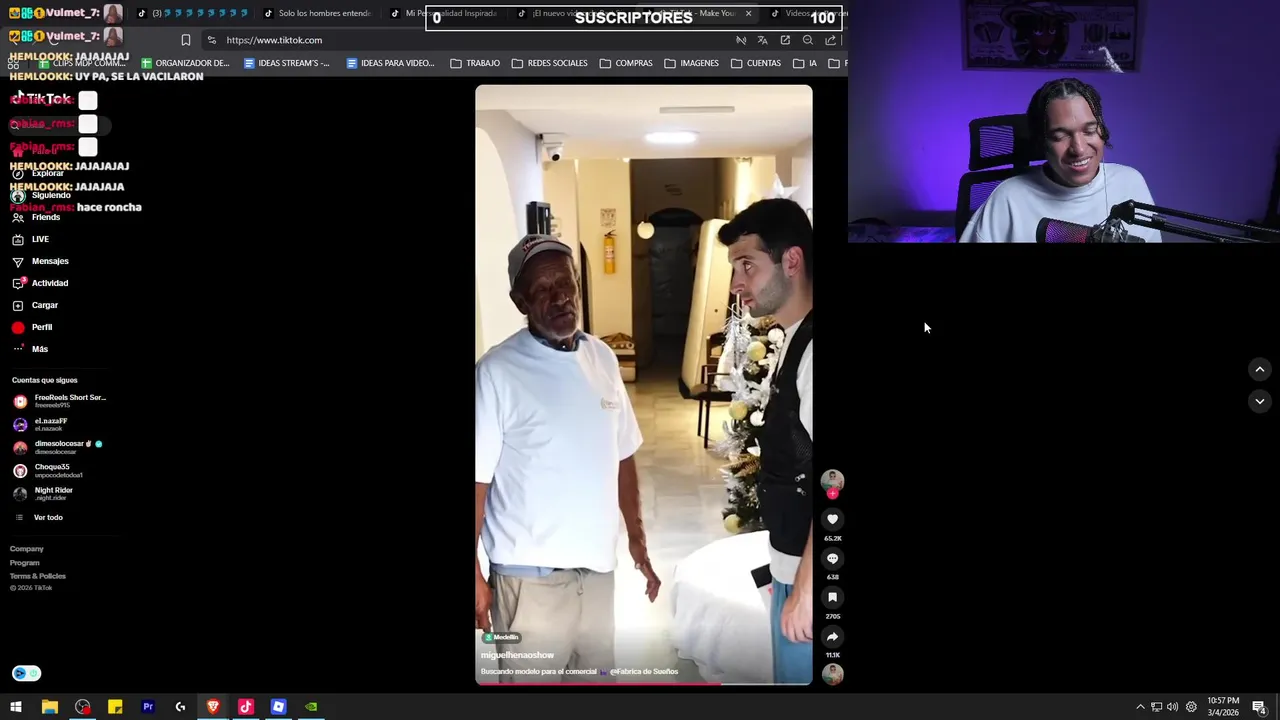
Task: Open Premiere Pro from the taskbar
Action: (148, 707)
